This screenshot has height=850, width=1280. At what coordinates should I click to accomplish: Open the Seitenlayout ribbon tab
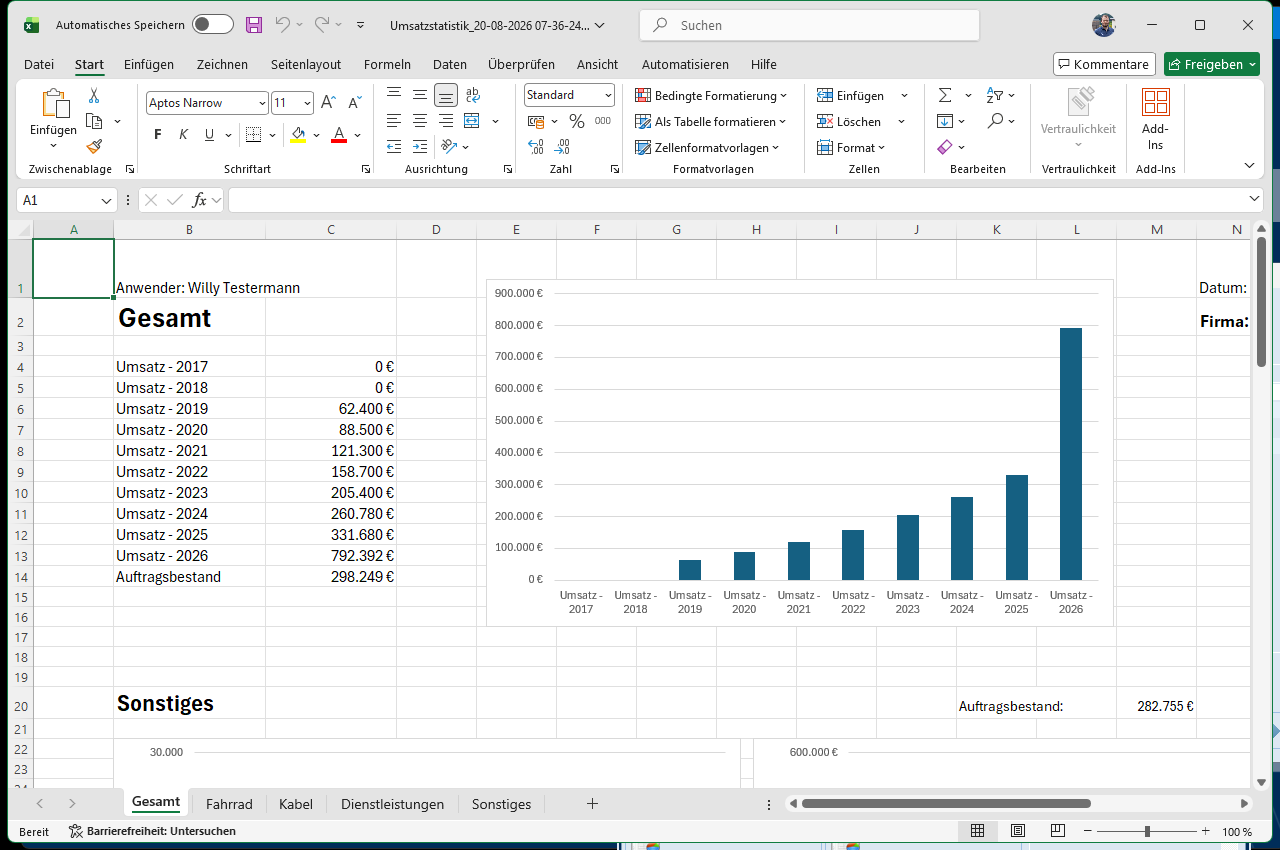pyautogui.click(x=306, y=64)
